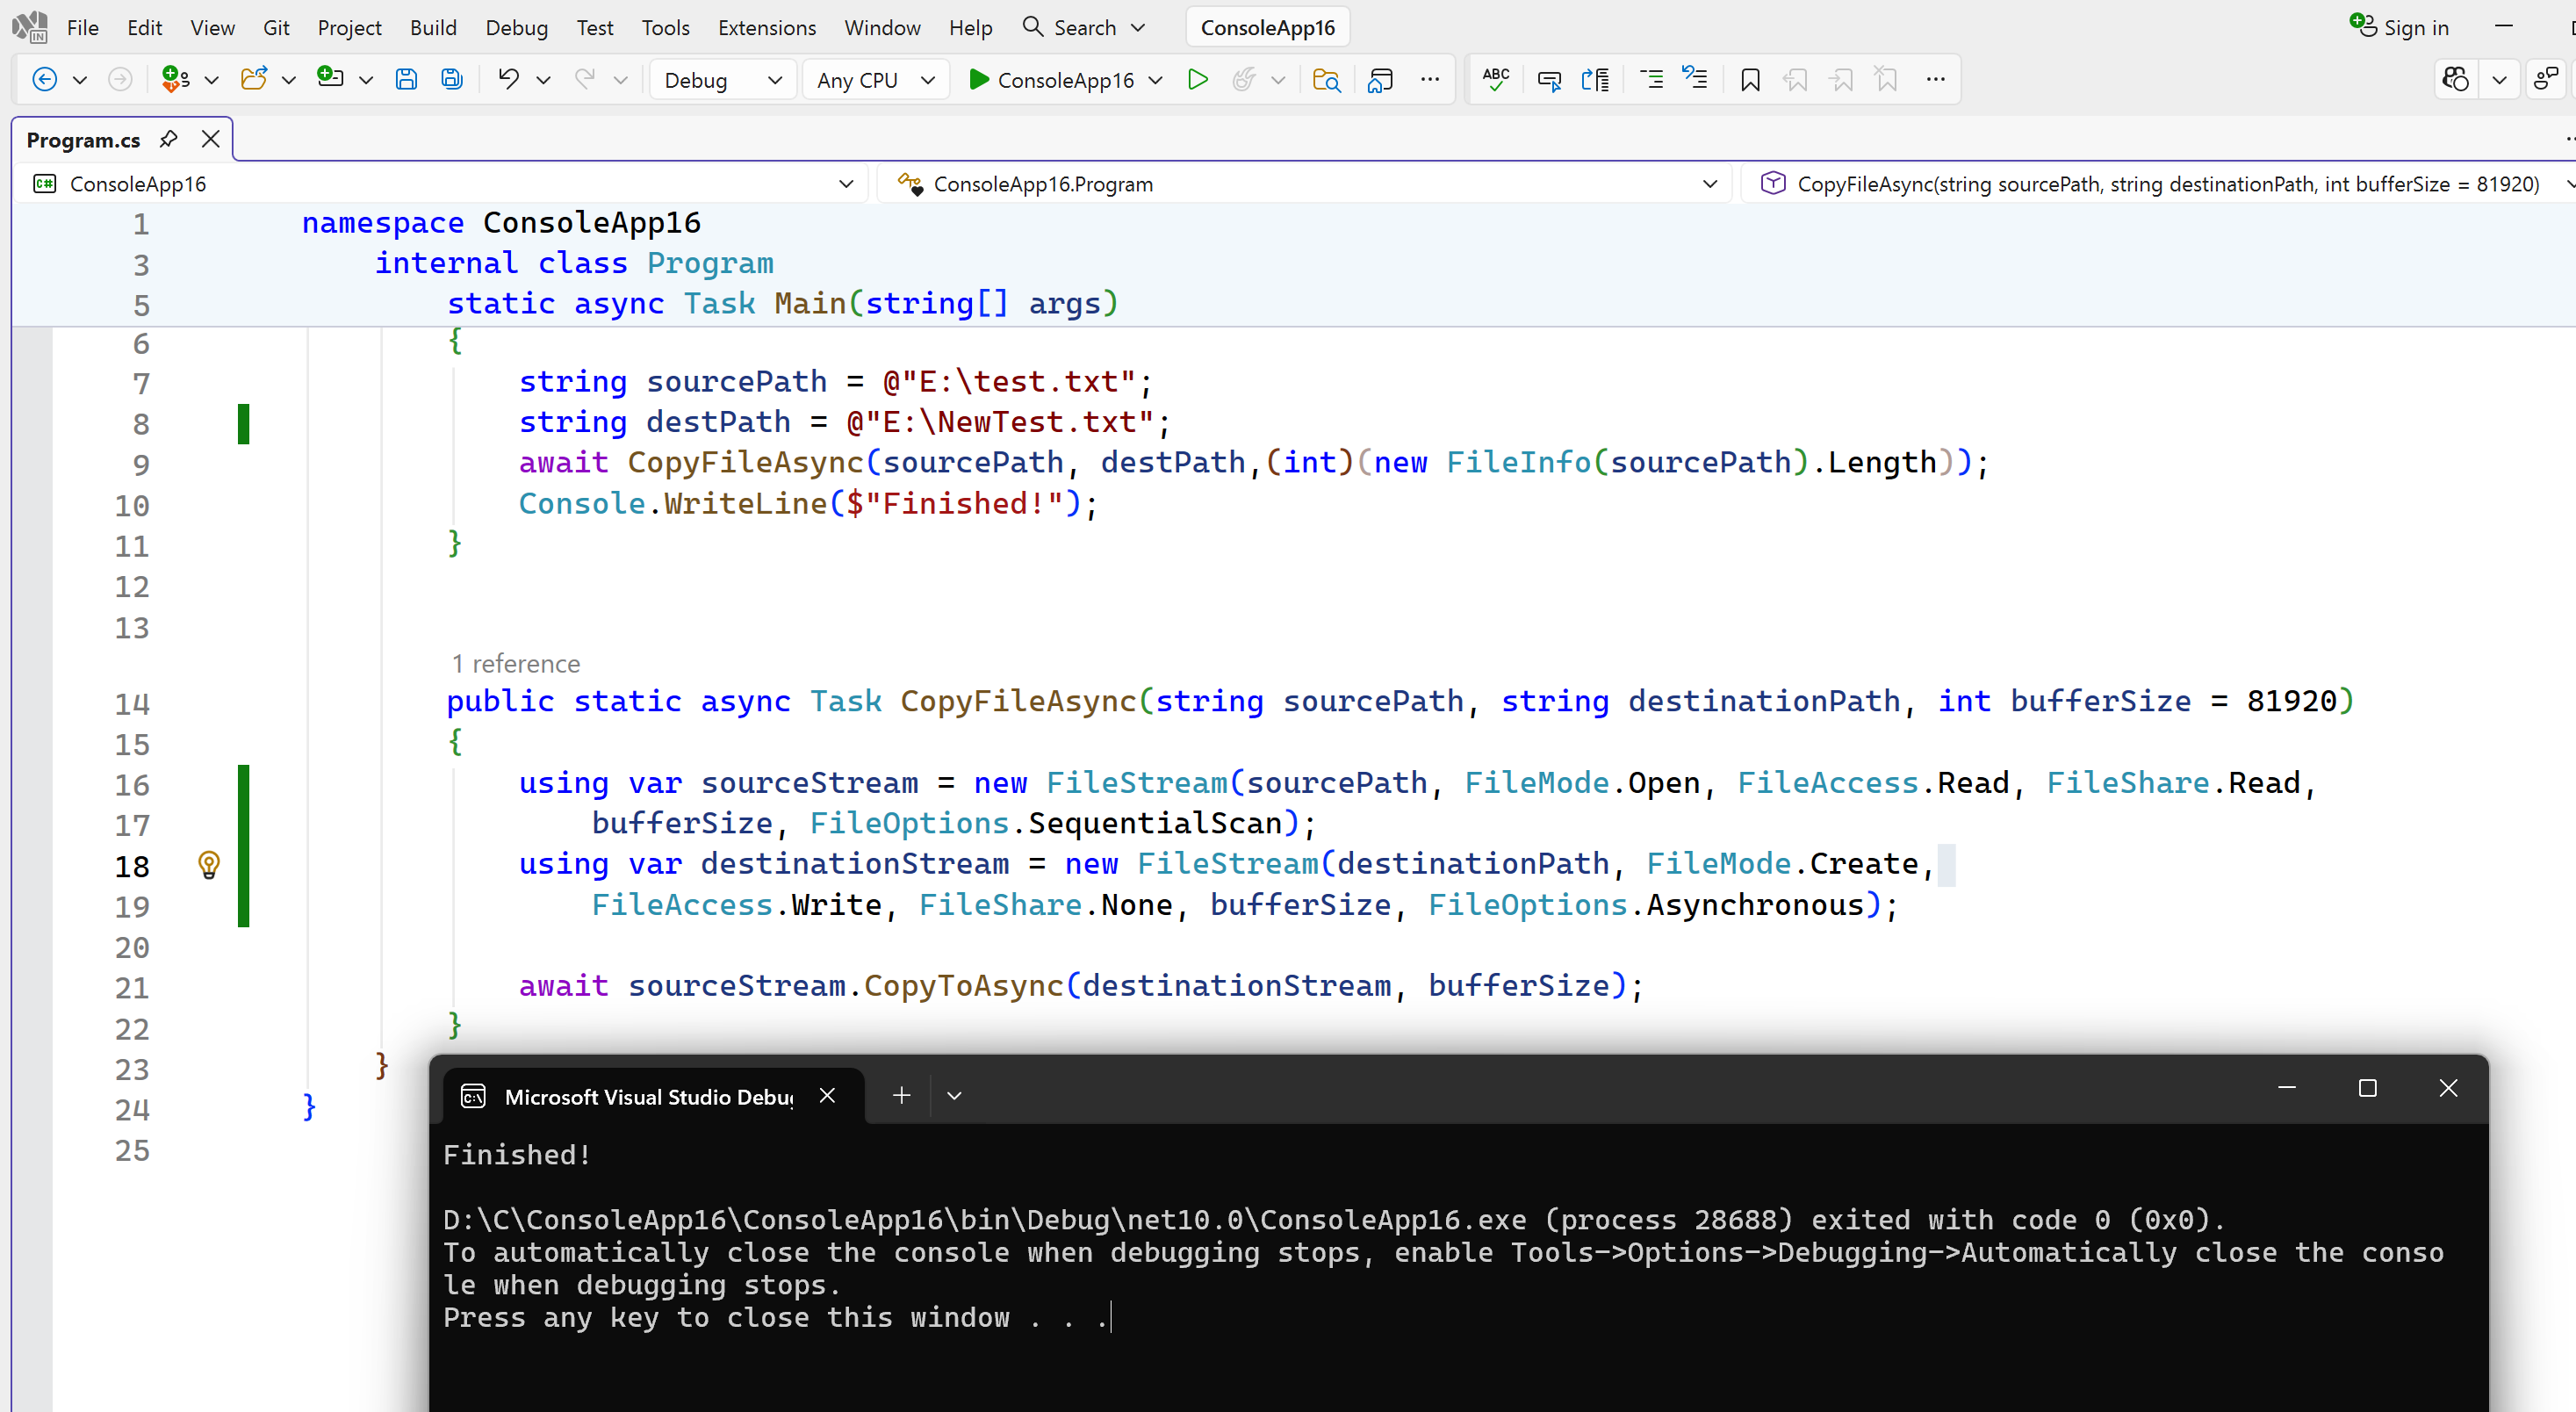Open the Debug configuration dropdown
Viewport: 2576px width, 1412px height.
click(x=722, y=80)
